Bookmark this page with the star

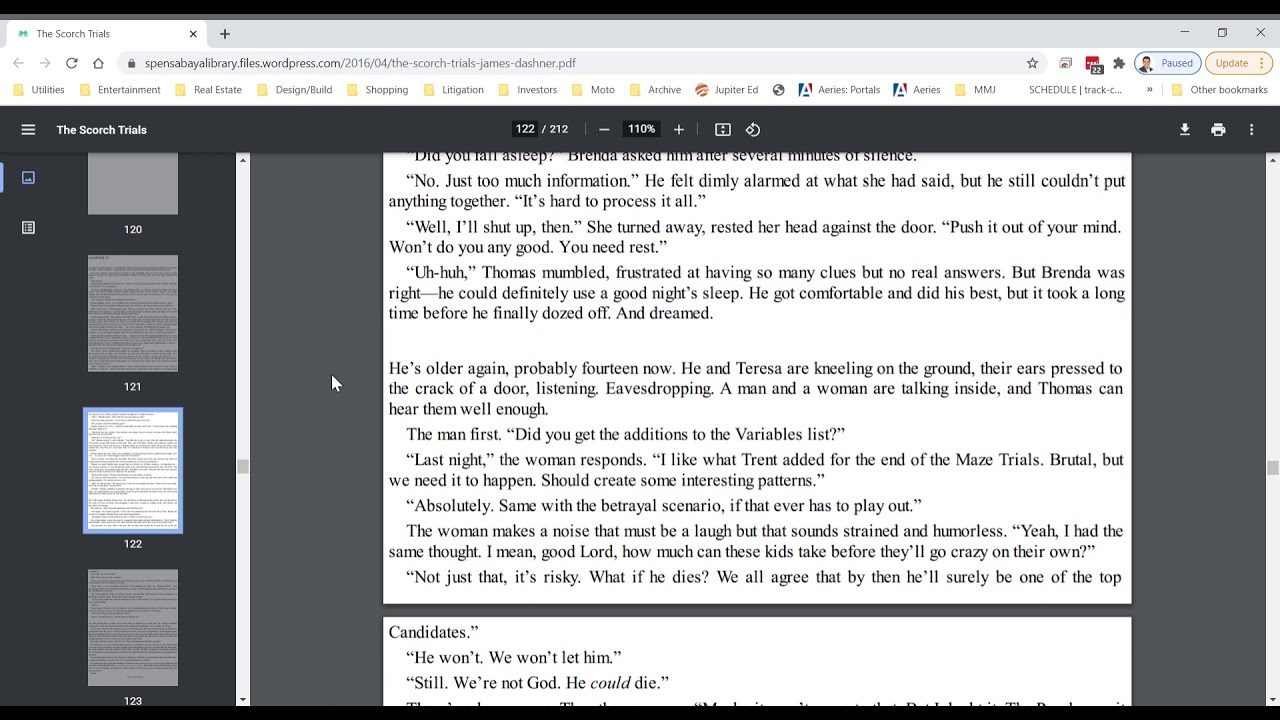tap(1032, 63)
